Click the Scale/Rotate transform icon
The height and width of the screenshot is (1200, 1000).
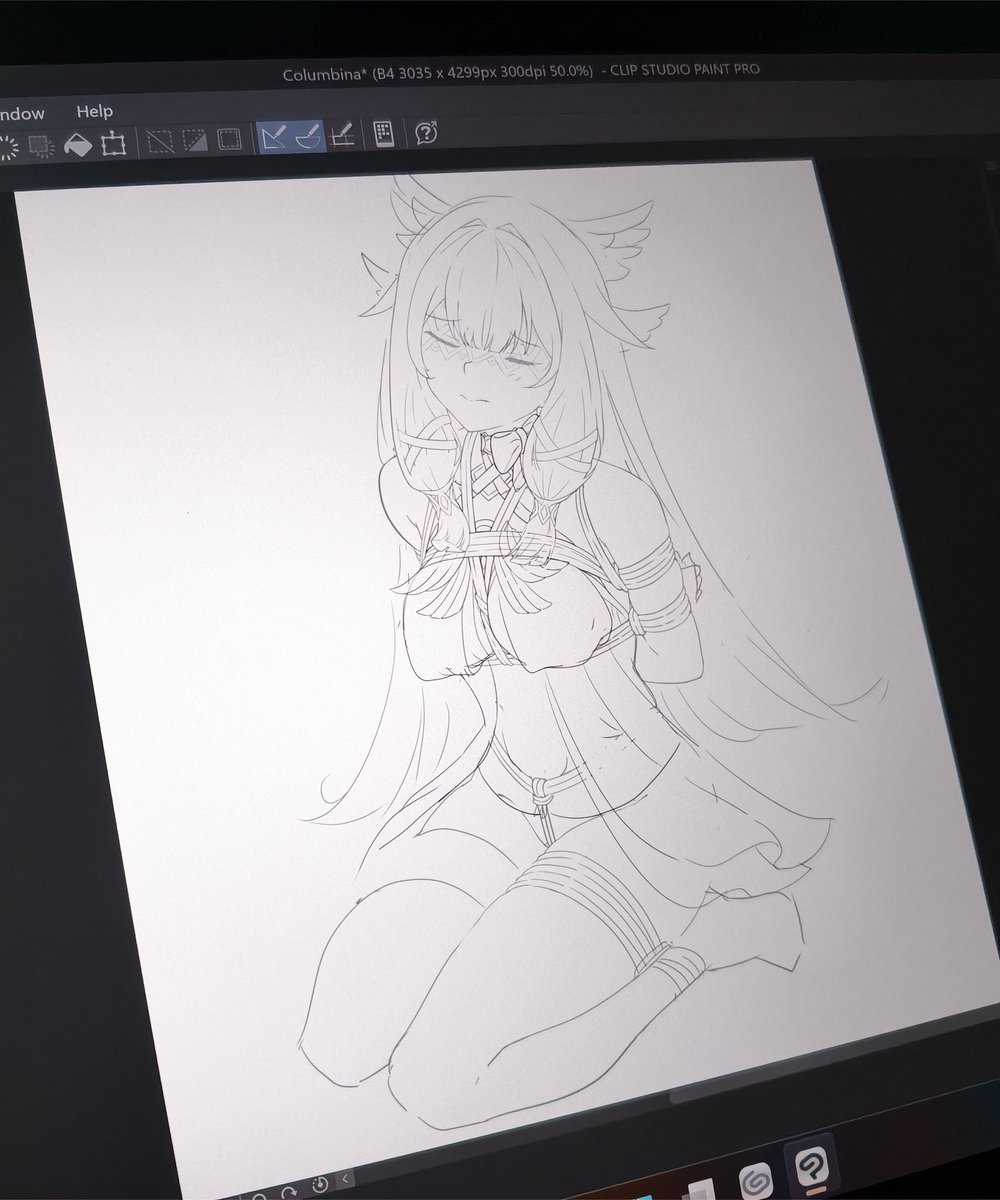113,143
